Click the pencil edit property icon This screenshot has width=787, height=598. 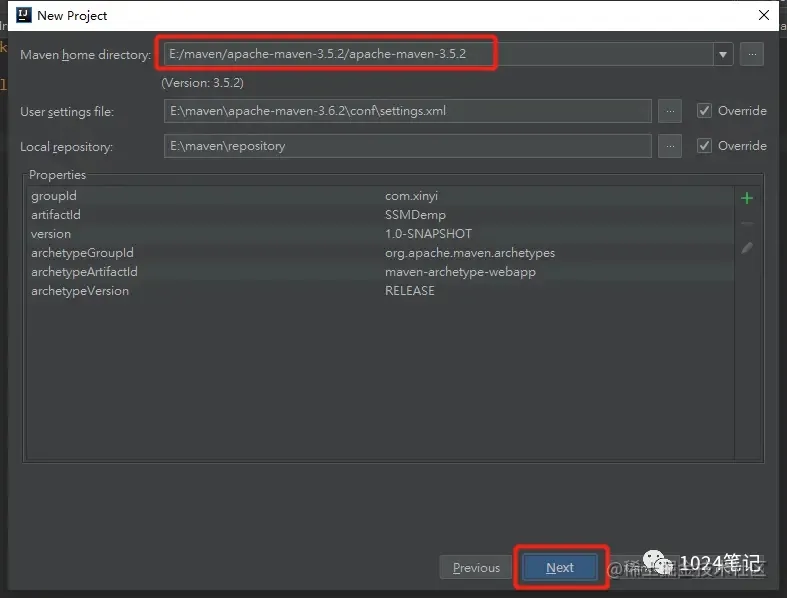[746, 248]
